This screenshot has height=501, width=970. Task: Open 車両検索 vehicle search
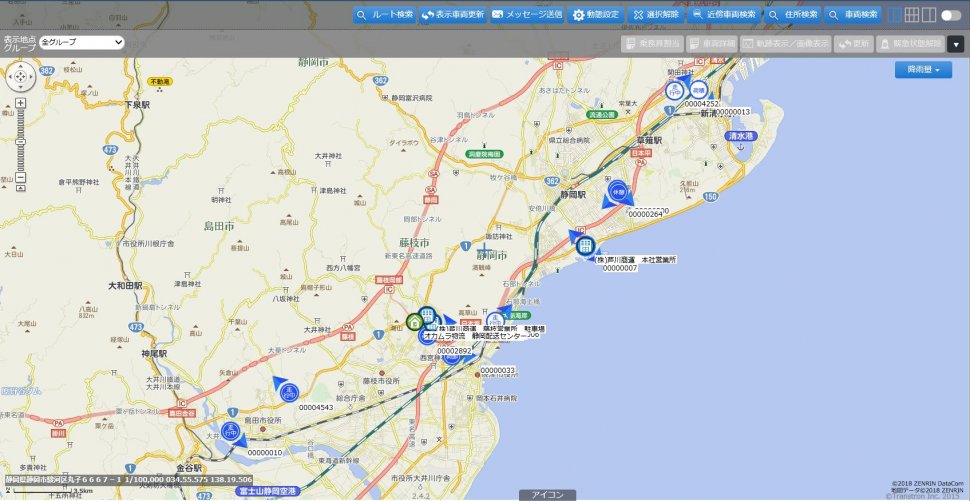(x=853, y=15)
